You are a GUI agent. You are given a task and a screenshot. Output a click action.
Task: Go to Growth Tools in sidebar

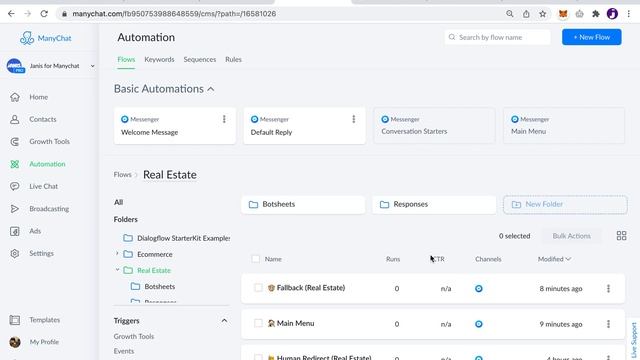tap(49, 141)
